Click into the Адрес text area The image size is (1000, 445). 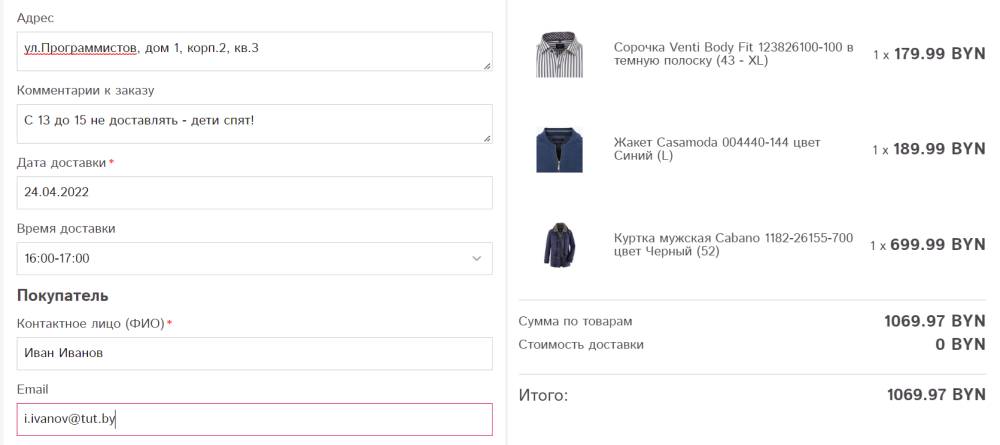tap(254, 51)
